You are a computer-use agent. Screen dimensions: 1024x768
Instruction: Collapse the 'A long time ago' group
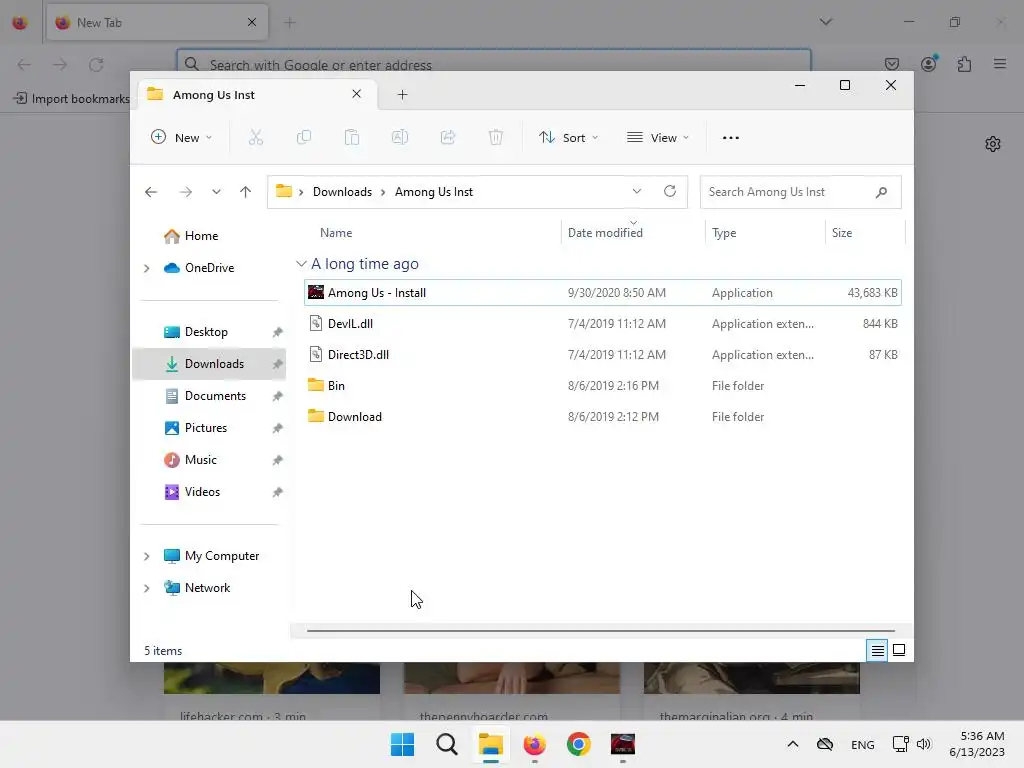pyautogui.click(x=301, y=264)
